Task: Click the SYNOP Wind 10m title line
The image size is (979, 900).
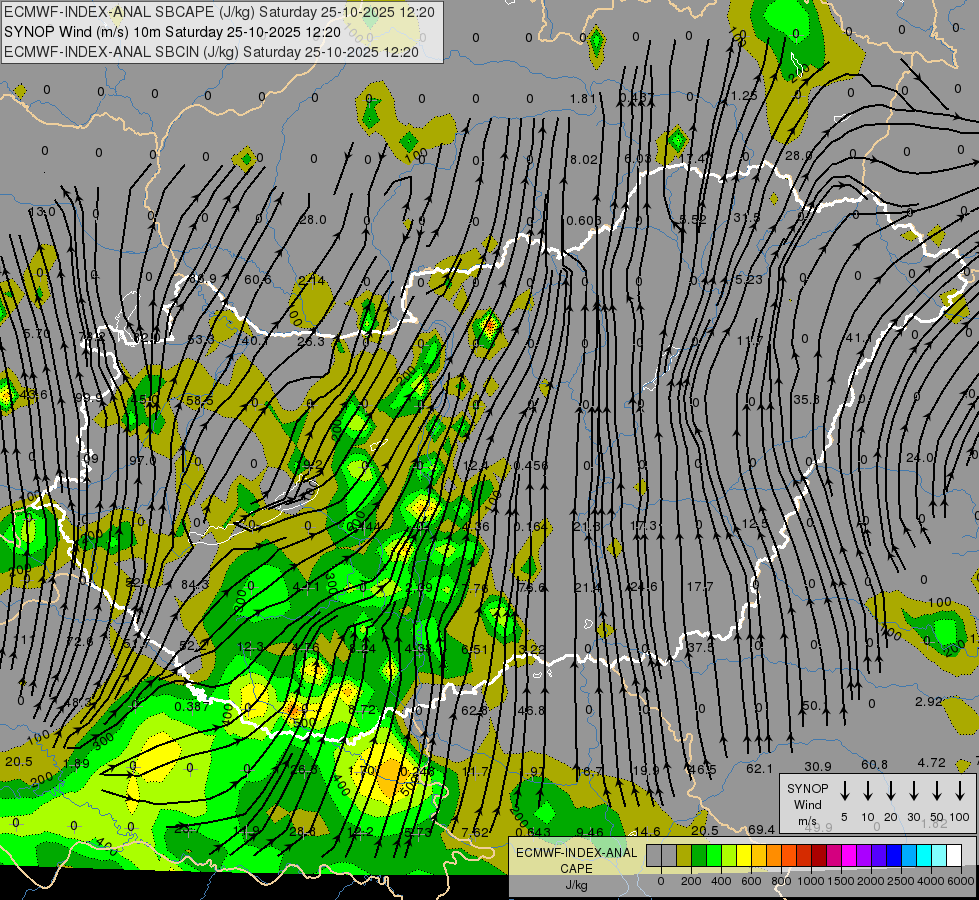Action: tap(172, 32)
